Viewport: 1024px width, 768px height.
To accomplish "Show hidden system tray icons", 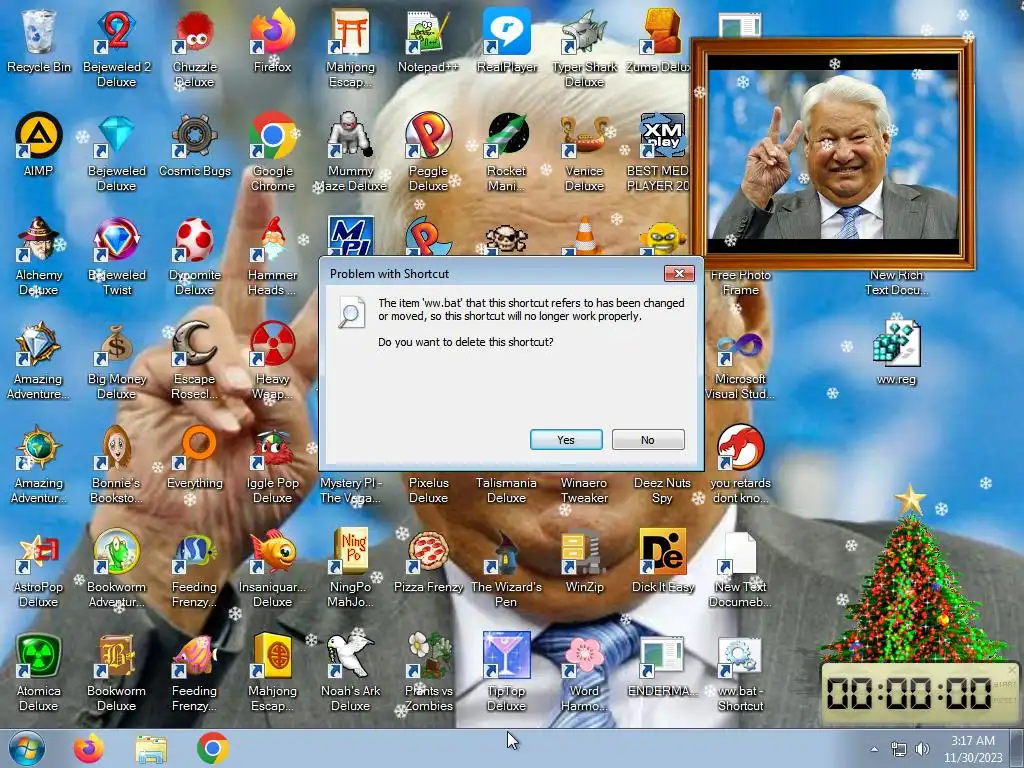I will point(874,749).
